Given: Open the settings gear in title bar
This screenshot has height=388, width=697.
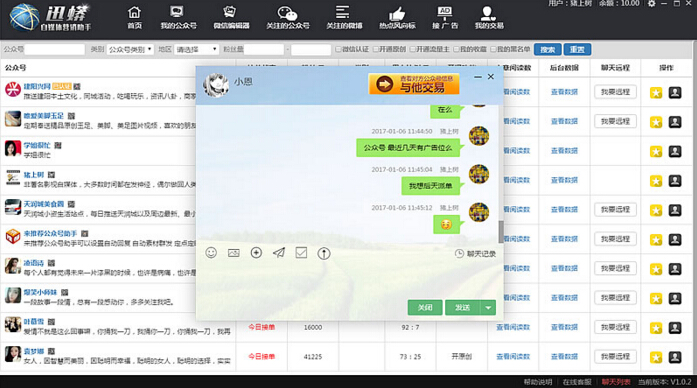Looking at the screenshot, I should 652,4.
